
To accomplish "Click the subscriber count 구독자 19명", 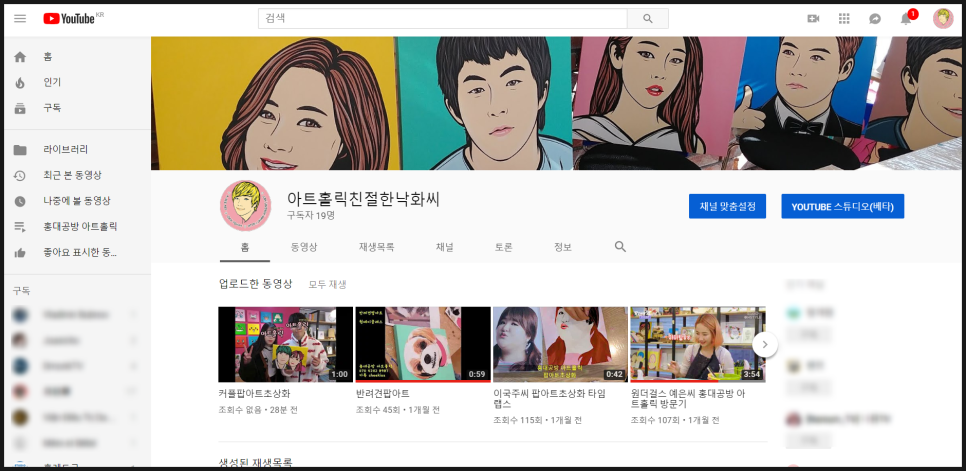I will point(310,216).
